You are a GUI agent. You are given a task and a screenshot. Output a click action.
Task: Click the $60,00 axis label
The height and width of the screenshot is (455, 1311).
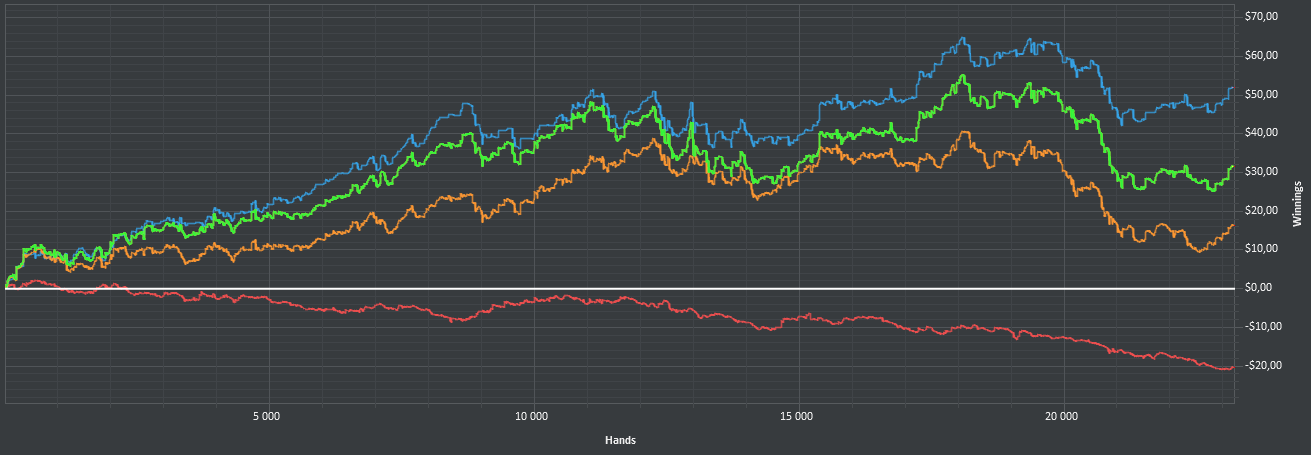pos(1261,55)
